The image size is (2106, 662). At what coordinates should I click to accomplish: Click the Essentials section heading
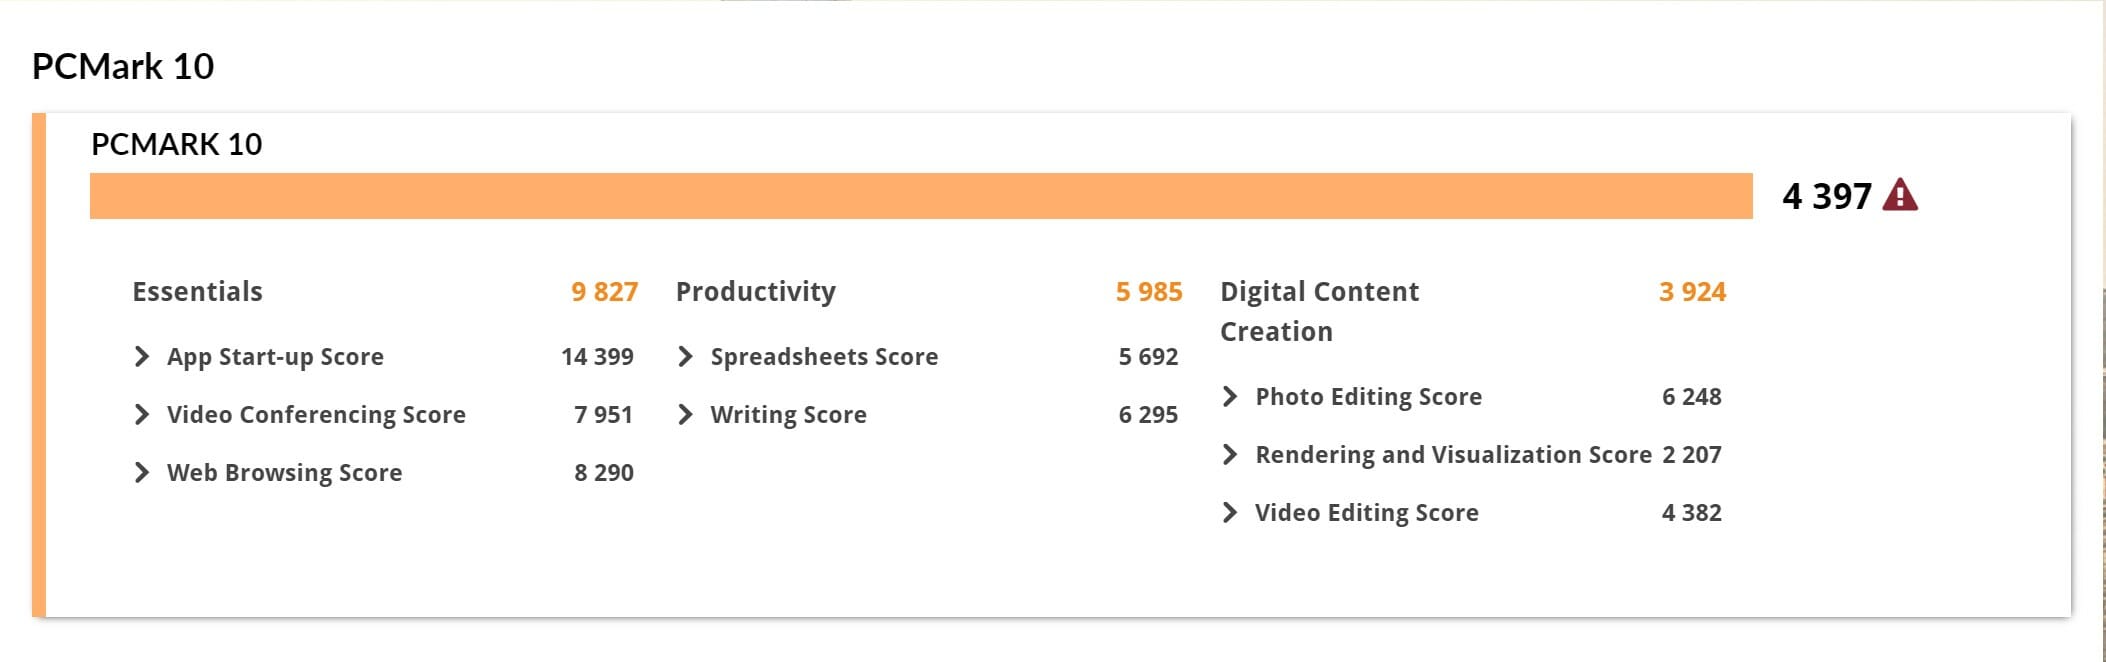coord(198,292)
